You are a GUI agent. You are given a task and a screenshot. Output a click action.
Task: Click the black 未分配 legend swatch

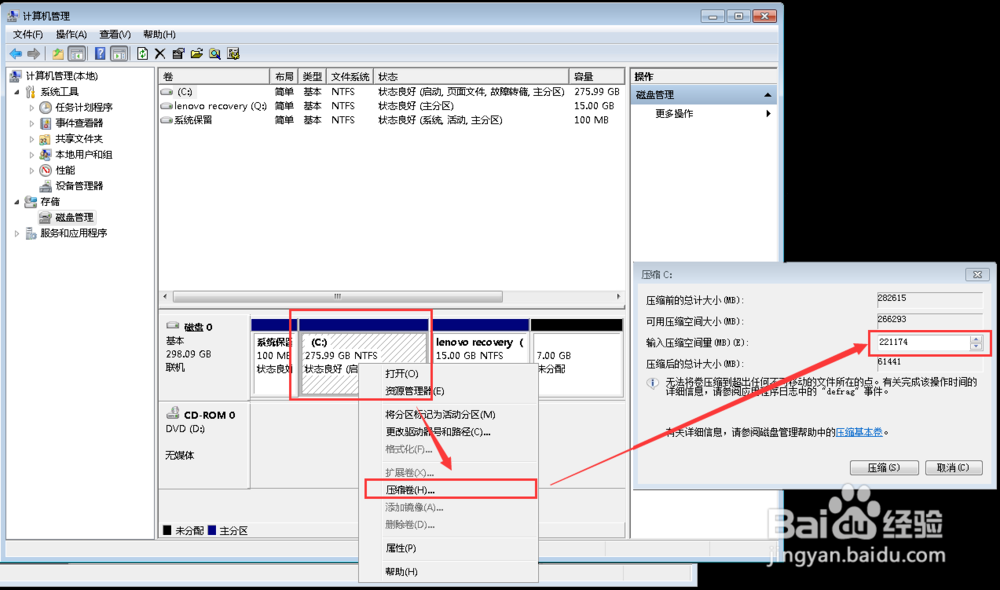tap(168, 530)
